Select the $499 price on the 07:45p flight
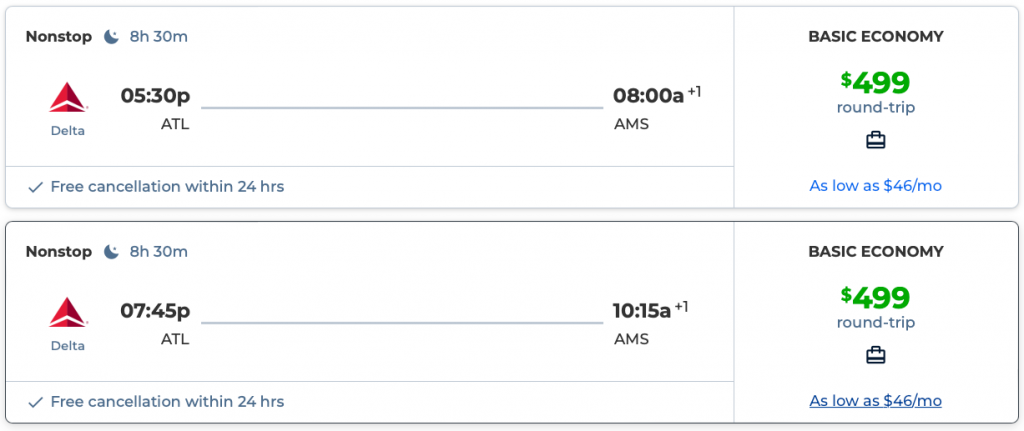Viewport: 1024px width, 431px height. 876,297
